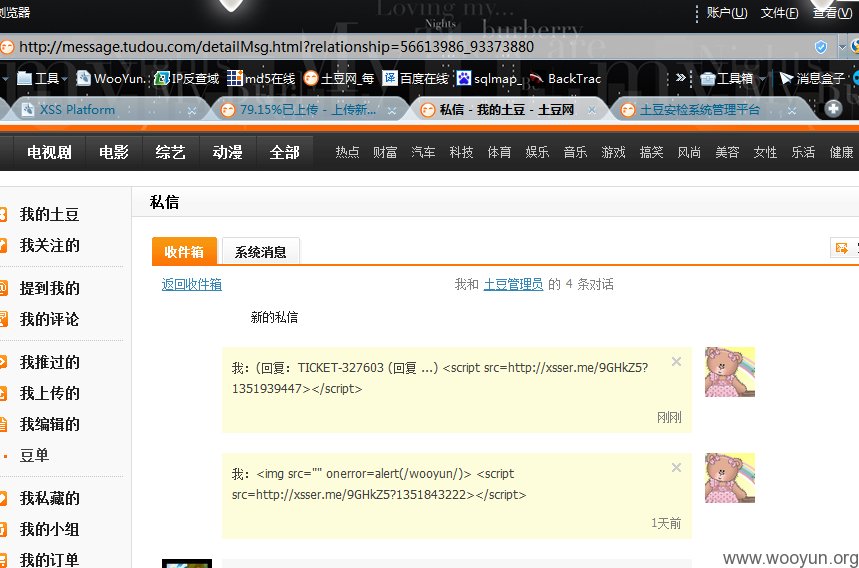Open 我的评论 in the sidebar
This screenshot has width=859, height=568.
point(49,319)
